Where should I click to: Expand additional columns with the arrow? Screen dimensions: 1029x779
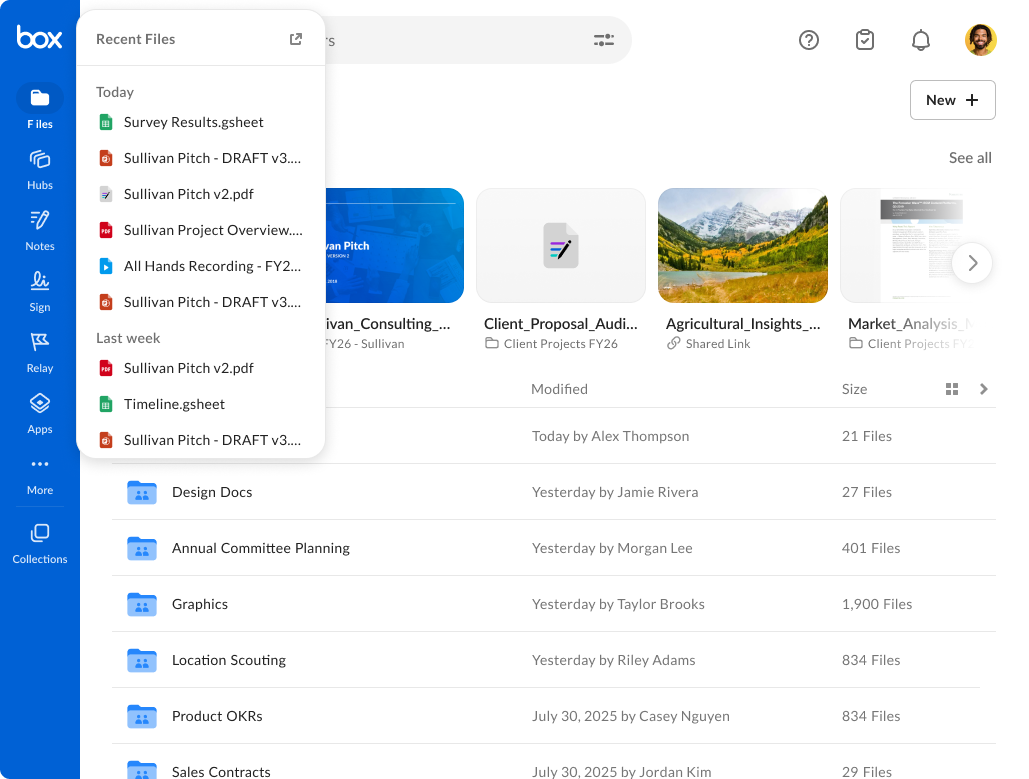pos(984,389)
